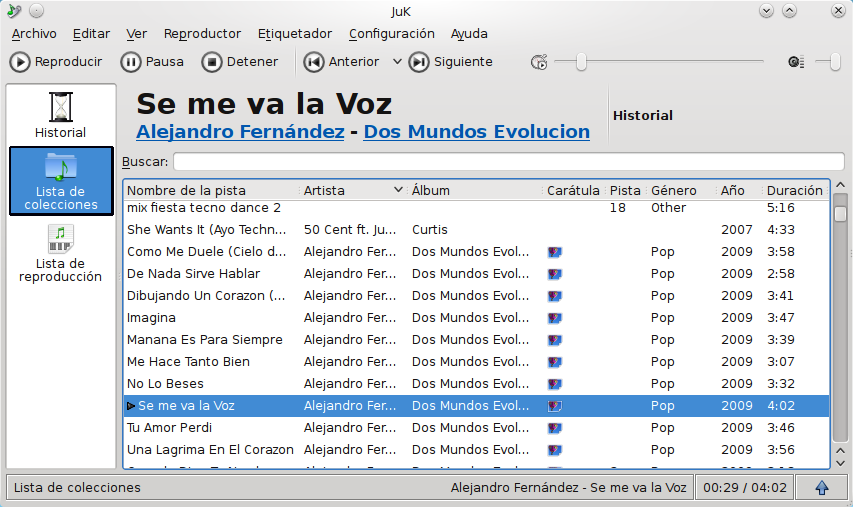Click the volume slider handle
The image size is (853, 507).
[x=835, y=62]
